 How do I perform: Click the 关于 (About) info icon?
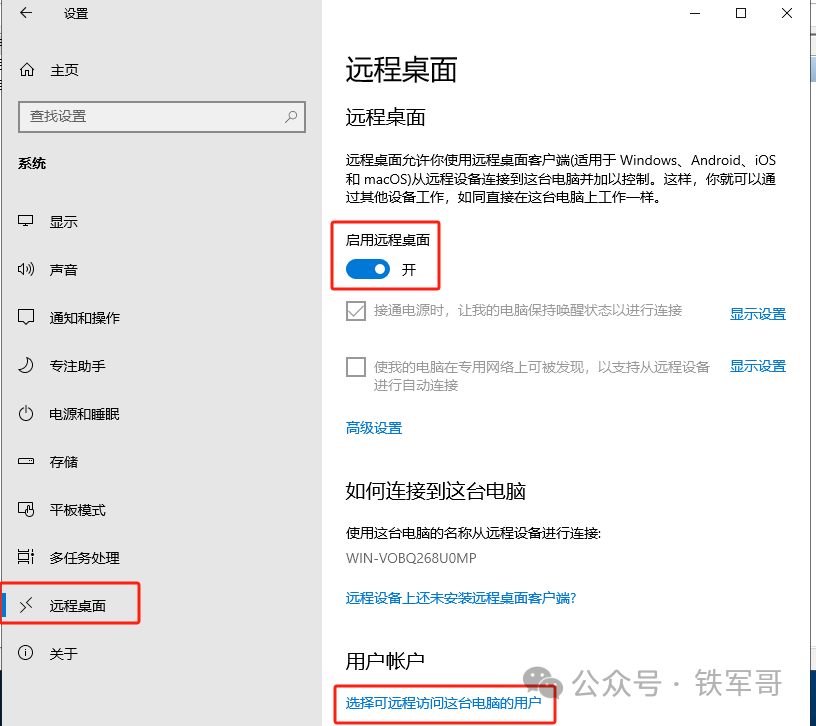tap(24, 653)
